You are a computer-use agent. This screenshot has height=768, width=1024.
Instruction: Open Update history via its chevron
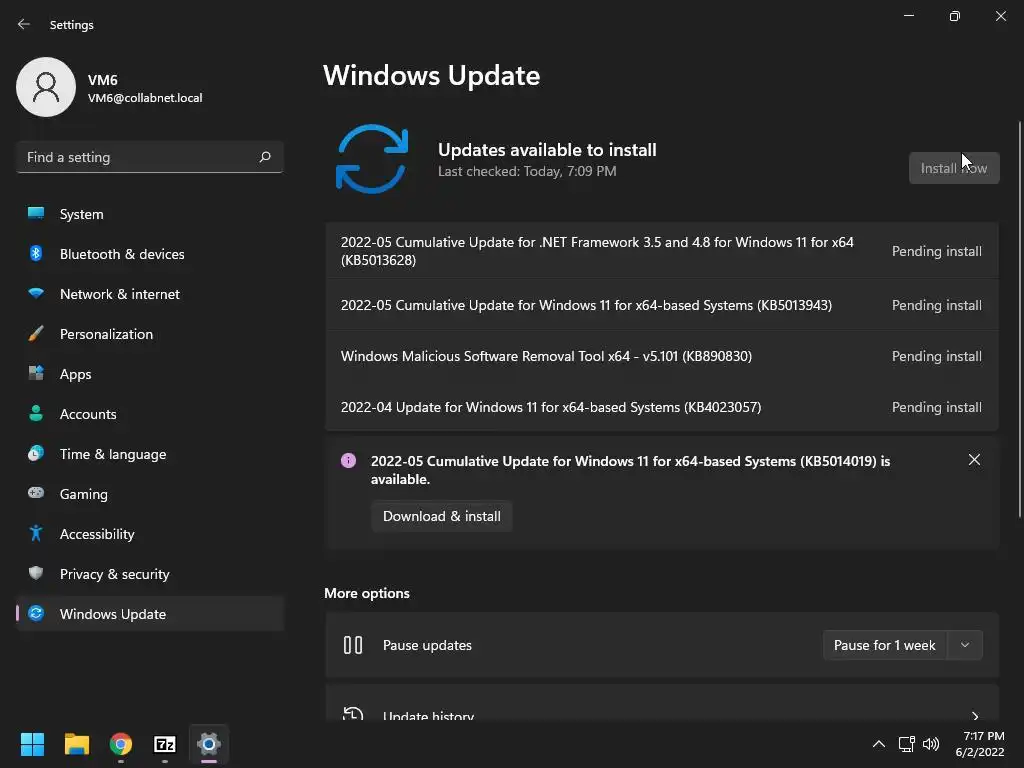click(975, 716)
